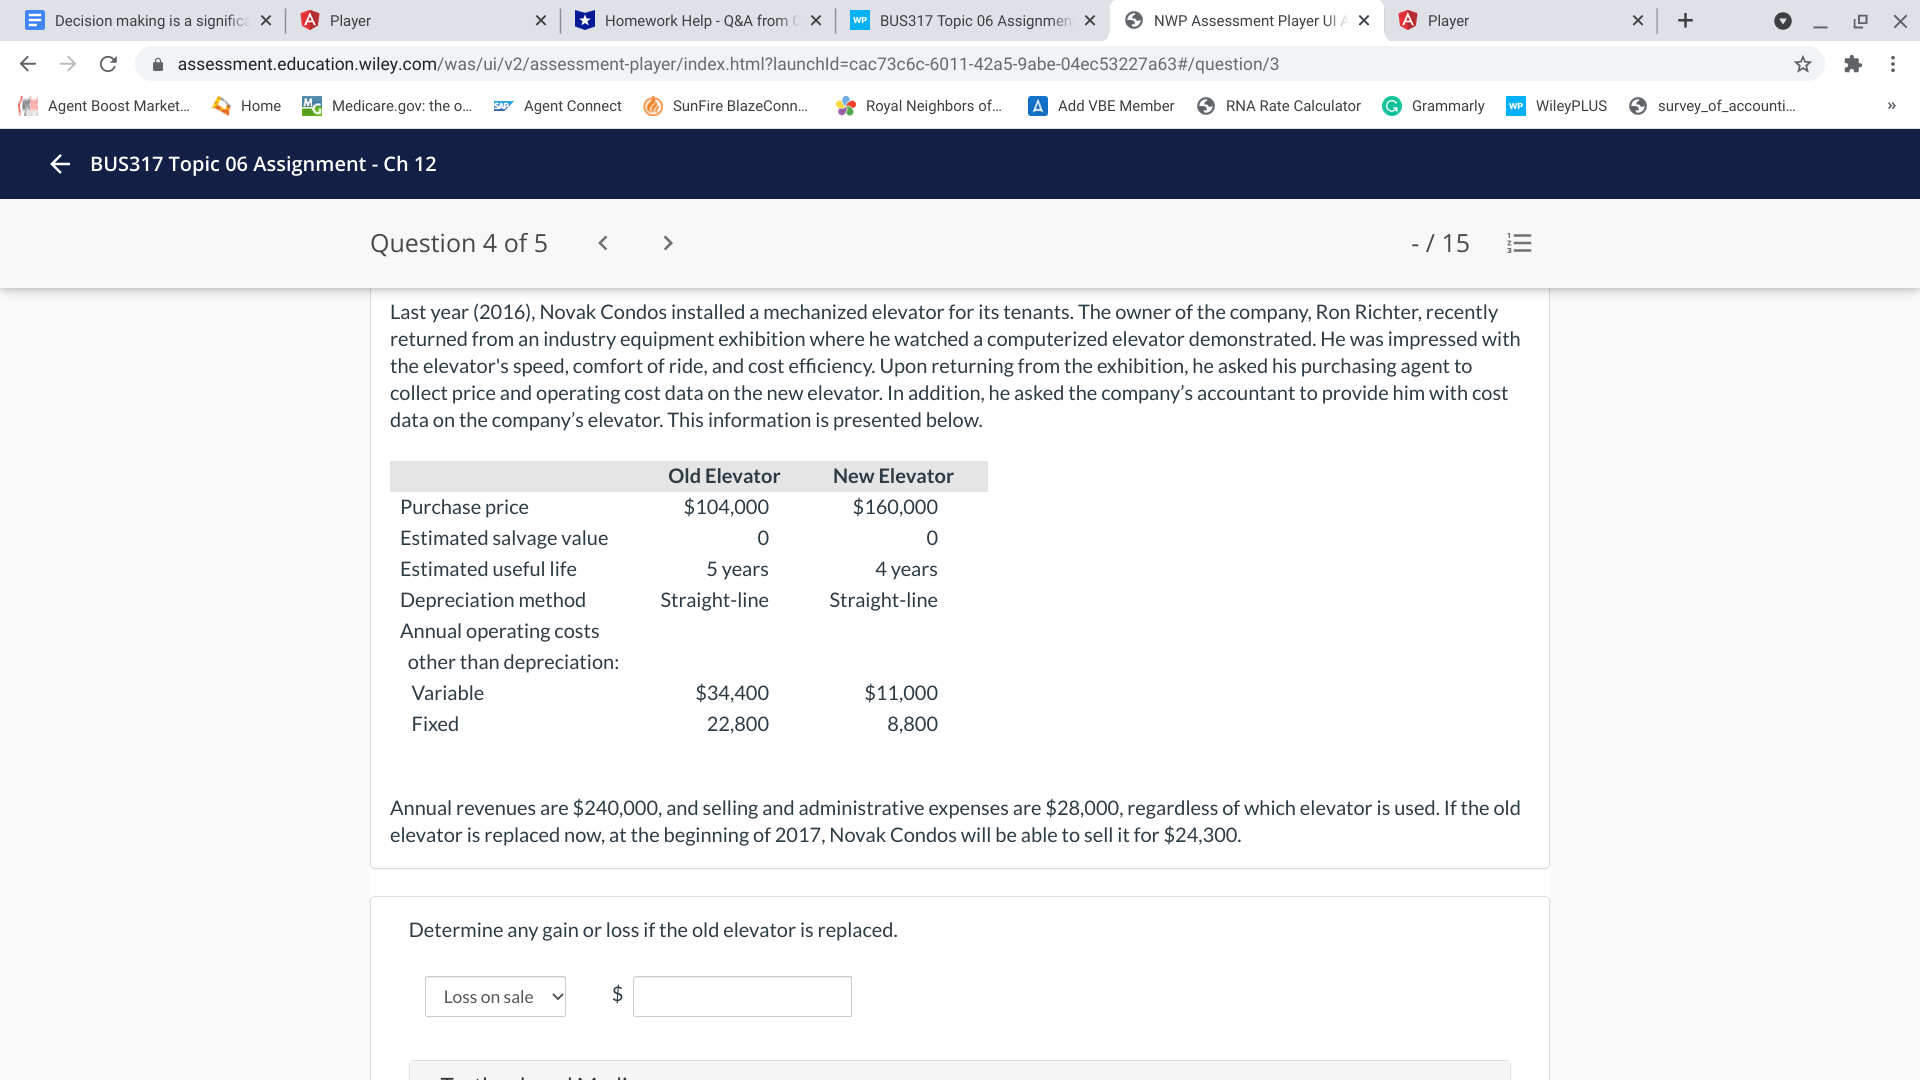Click the dollar amount input field
This screenshot has height=1080, width=1920.
[742, 996]
